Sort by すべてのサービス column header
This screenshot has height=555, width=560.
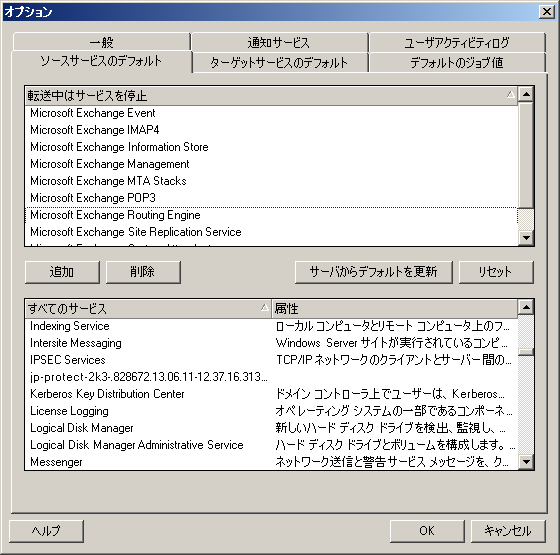pyautogui.click(x=148, y=309)
